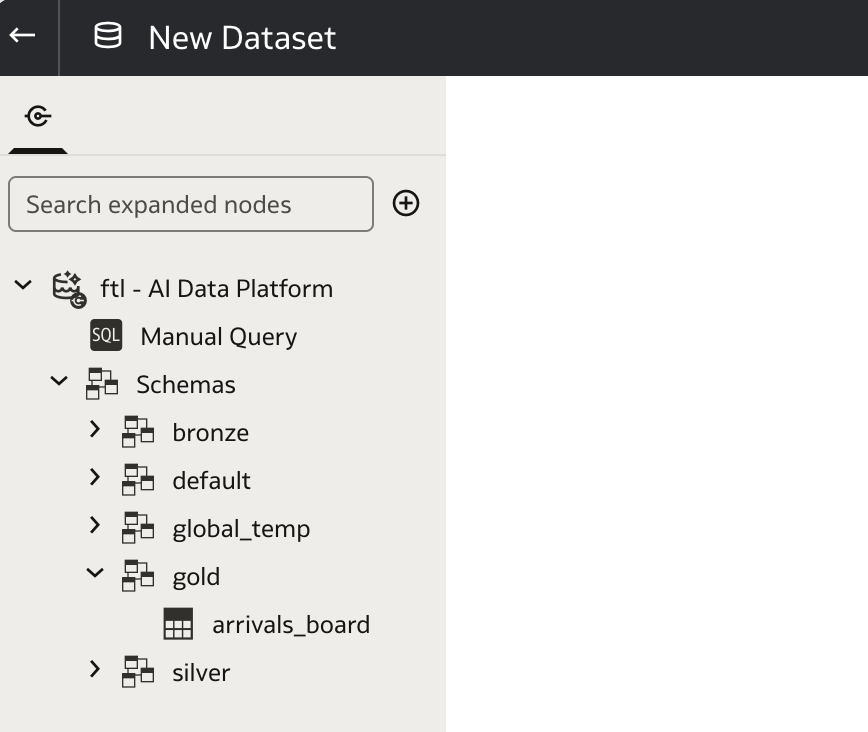Select the default schema name
868x732 pixels.
pyautogui.click(x=211, y=481)
